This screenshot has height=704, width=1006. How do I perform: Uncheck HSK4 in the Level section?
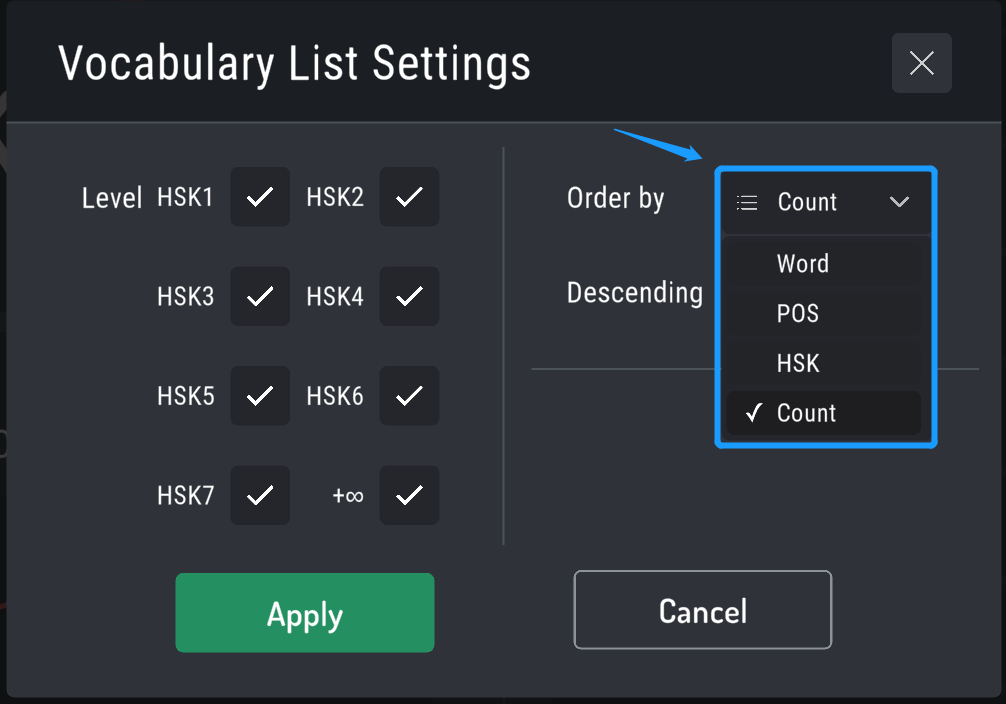409,296
